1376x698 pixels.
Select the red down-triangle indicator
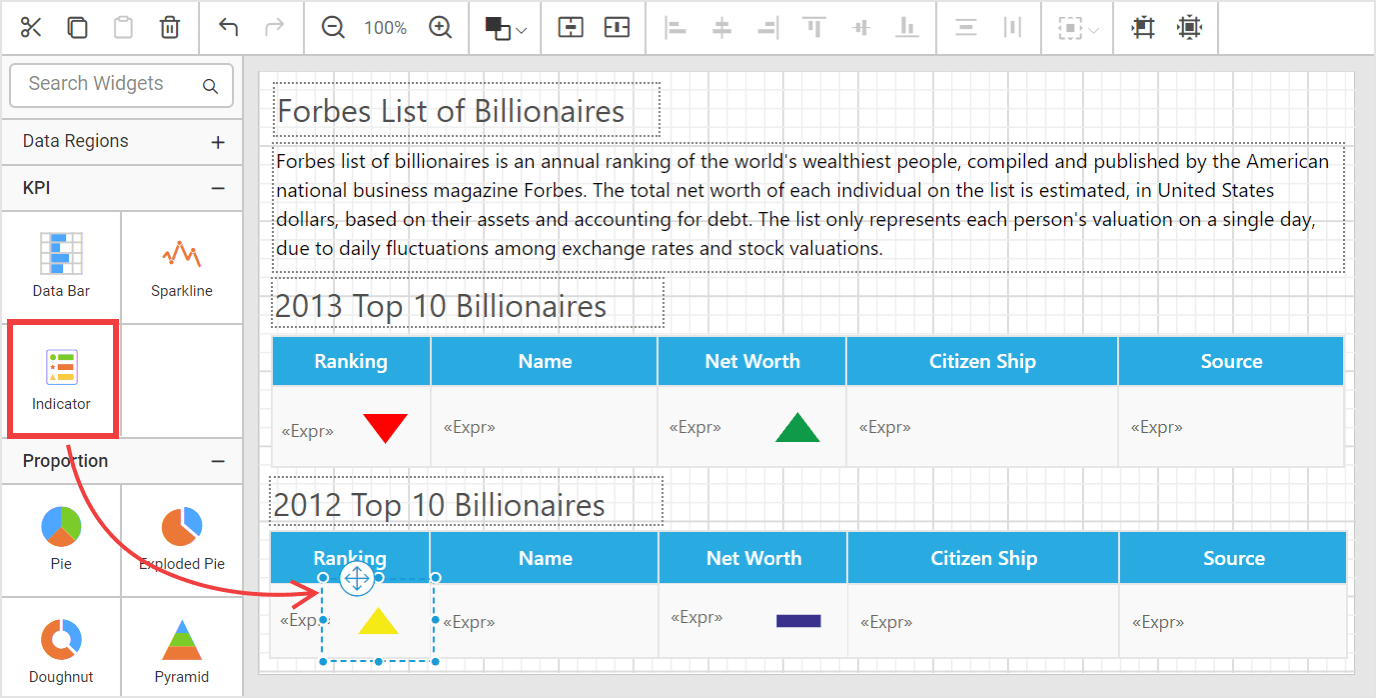(x=385, y=428)
